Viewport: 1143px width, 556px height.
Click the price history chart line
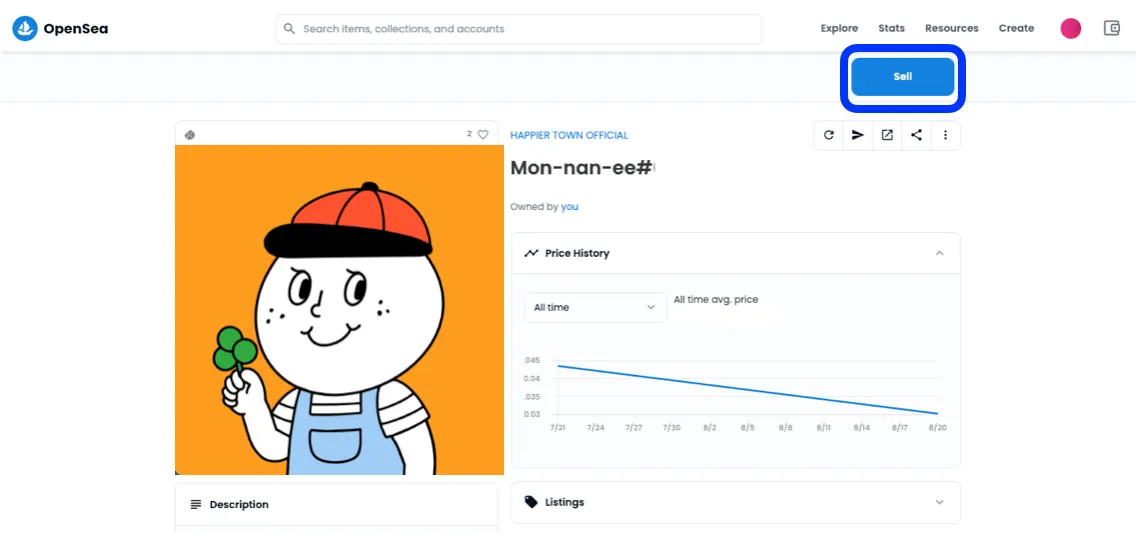coord(747,390)
